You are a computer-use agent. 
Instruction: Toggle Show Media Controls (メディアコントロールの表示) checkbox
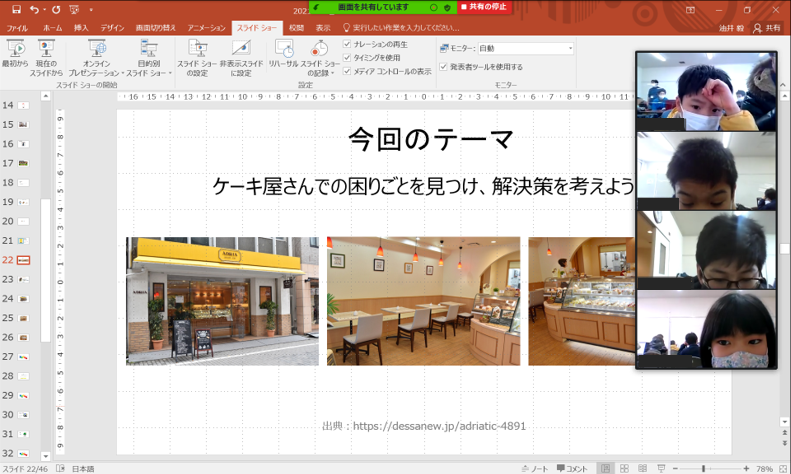pyautogui.click(x=347, y=71)
